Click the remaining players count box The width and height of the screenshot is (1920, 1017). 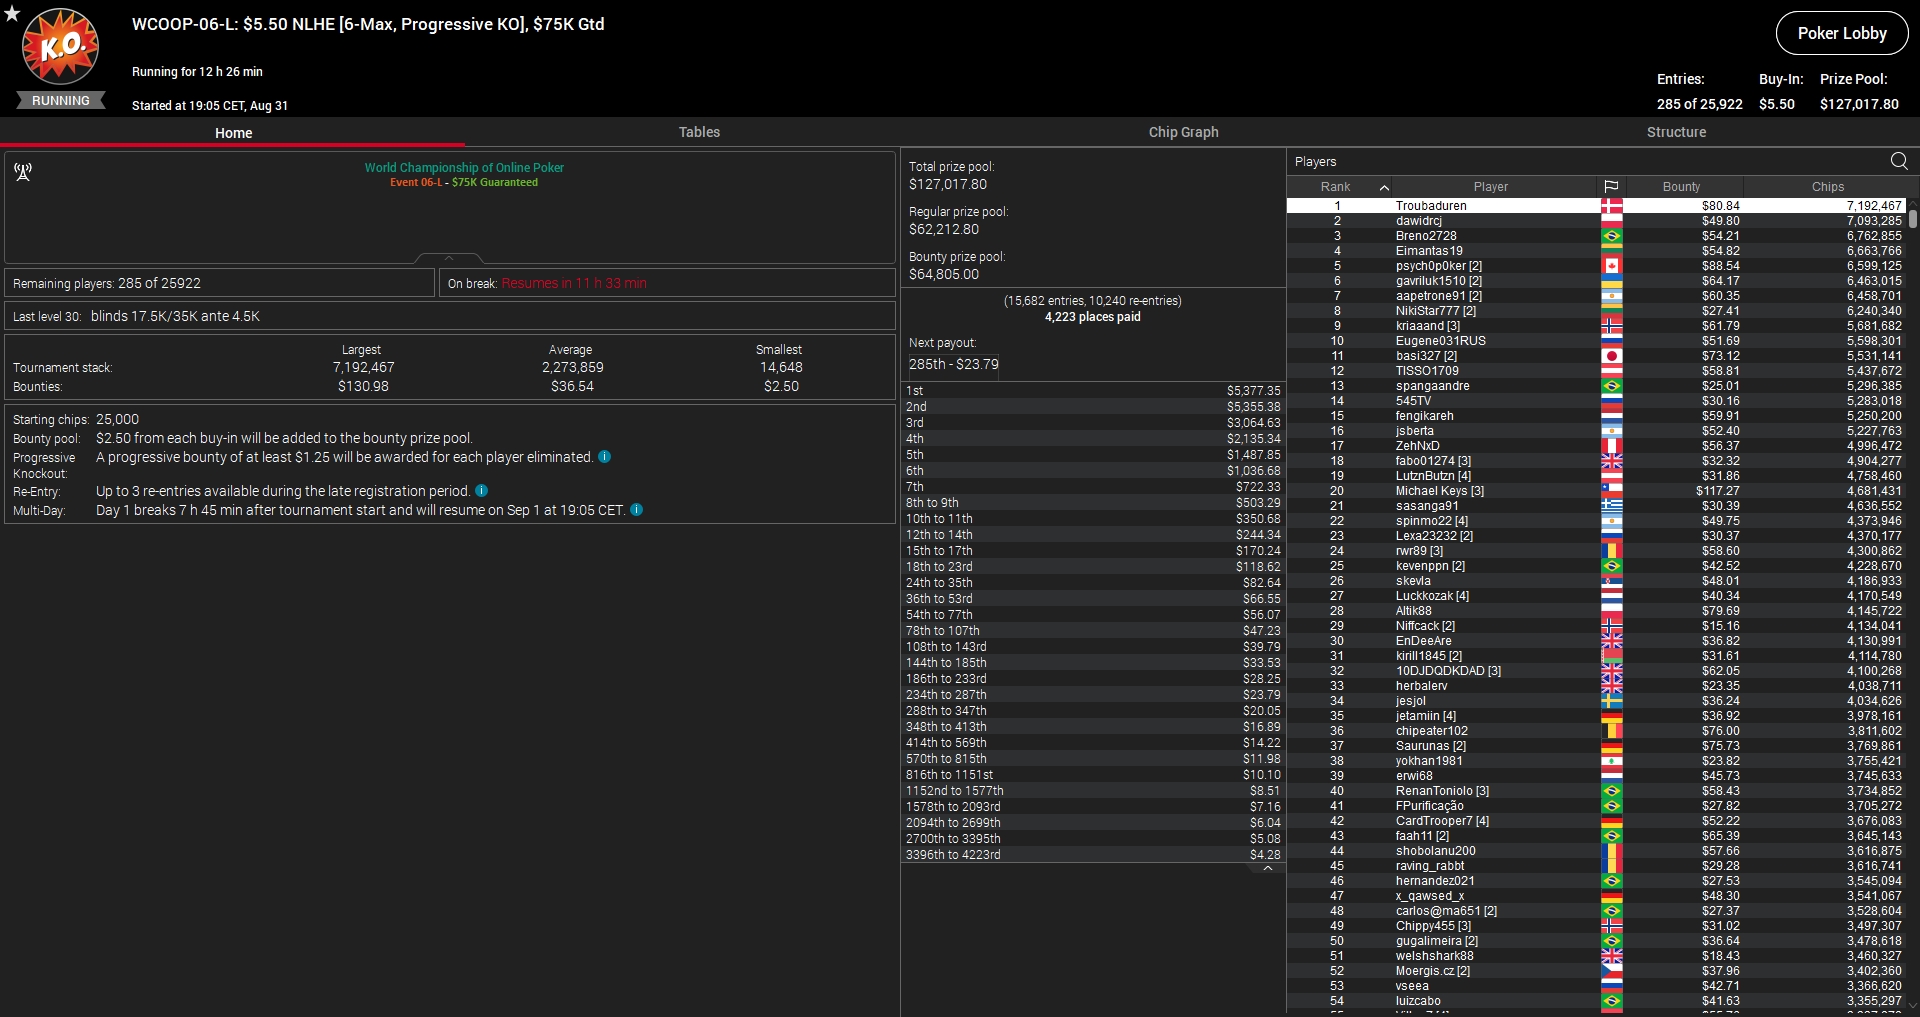point(220,283)
